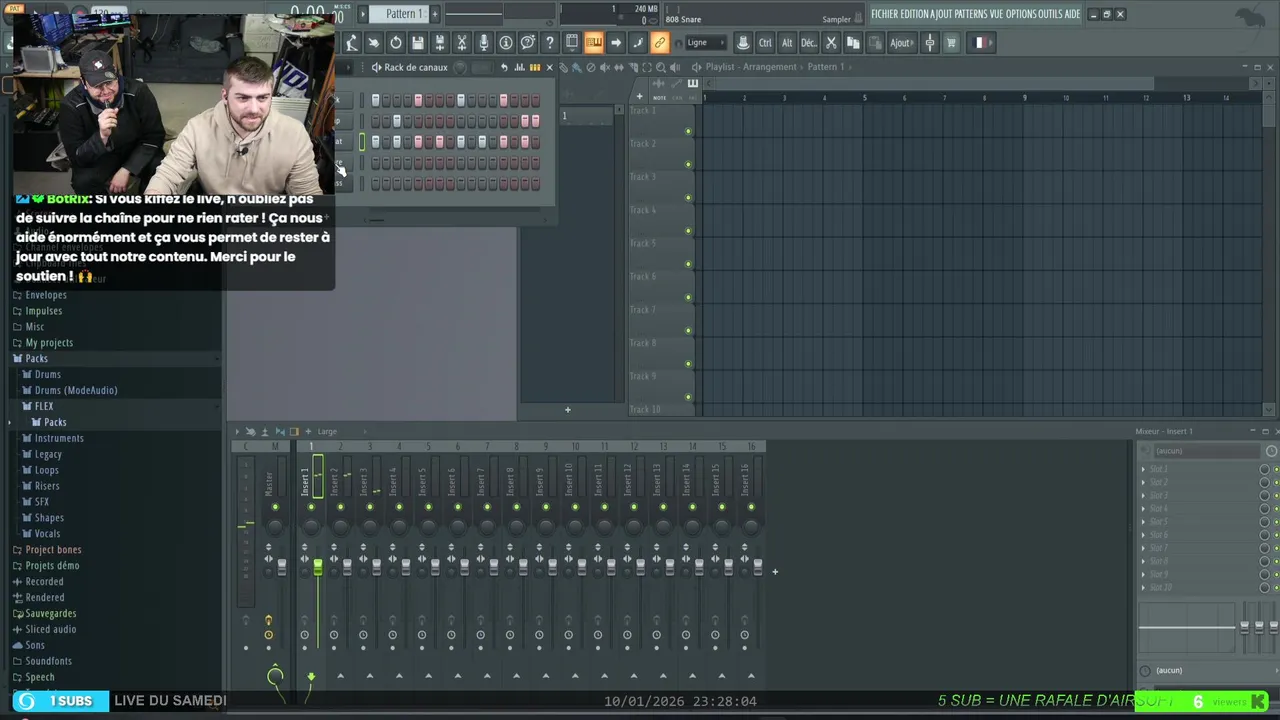Toggle the orange piano roll view icon
Screen dimensions: 1280x720
pos(593,42)
